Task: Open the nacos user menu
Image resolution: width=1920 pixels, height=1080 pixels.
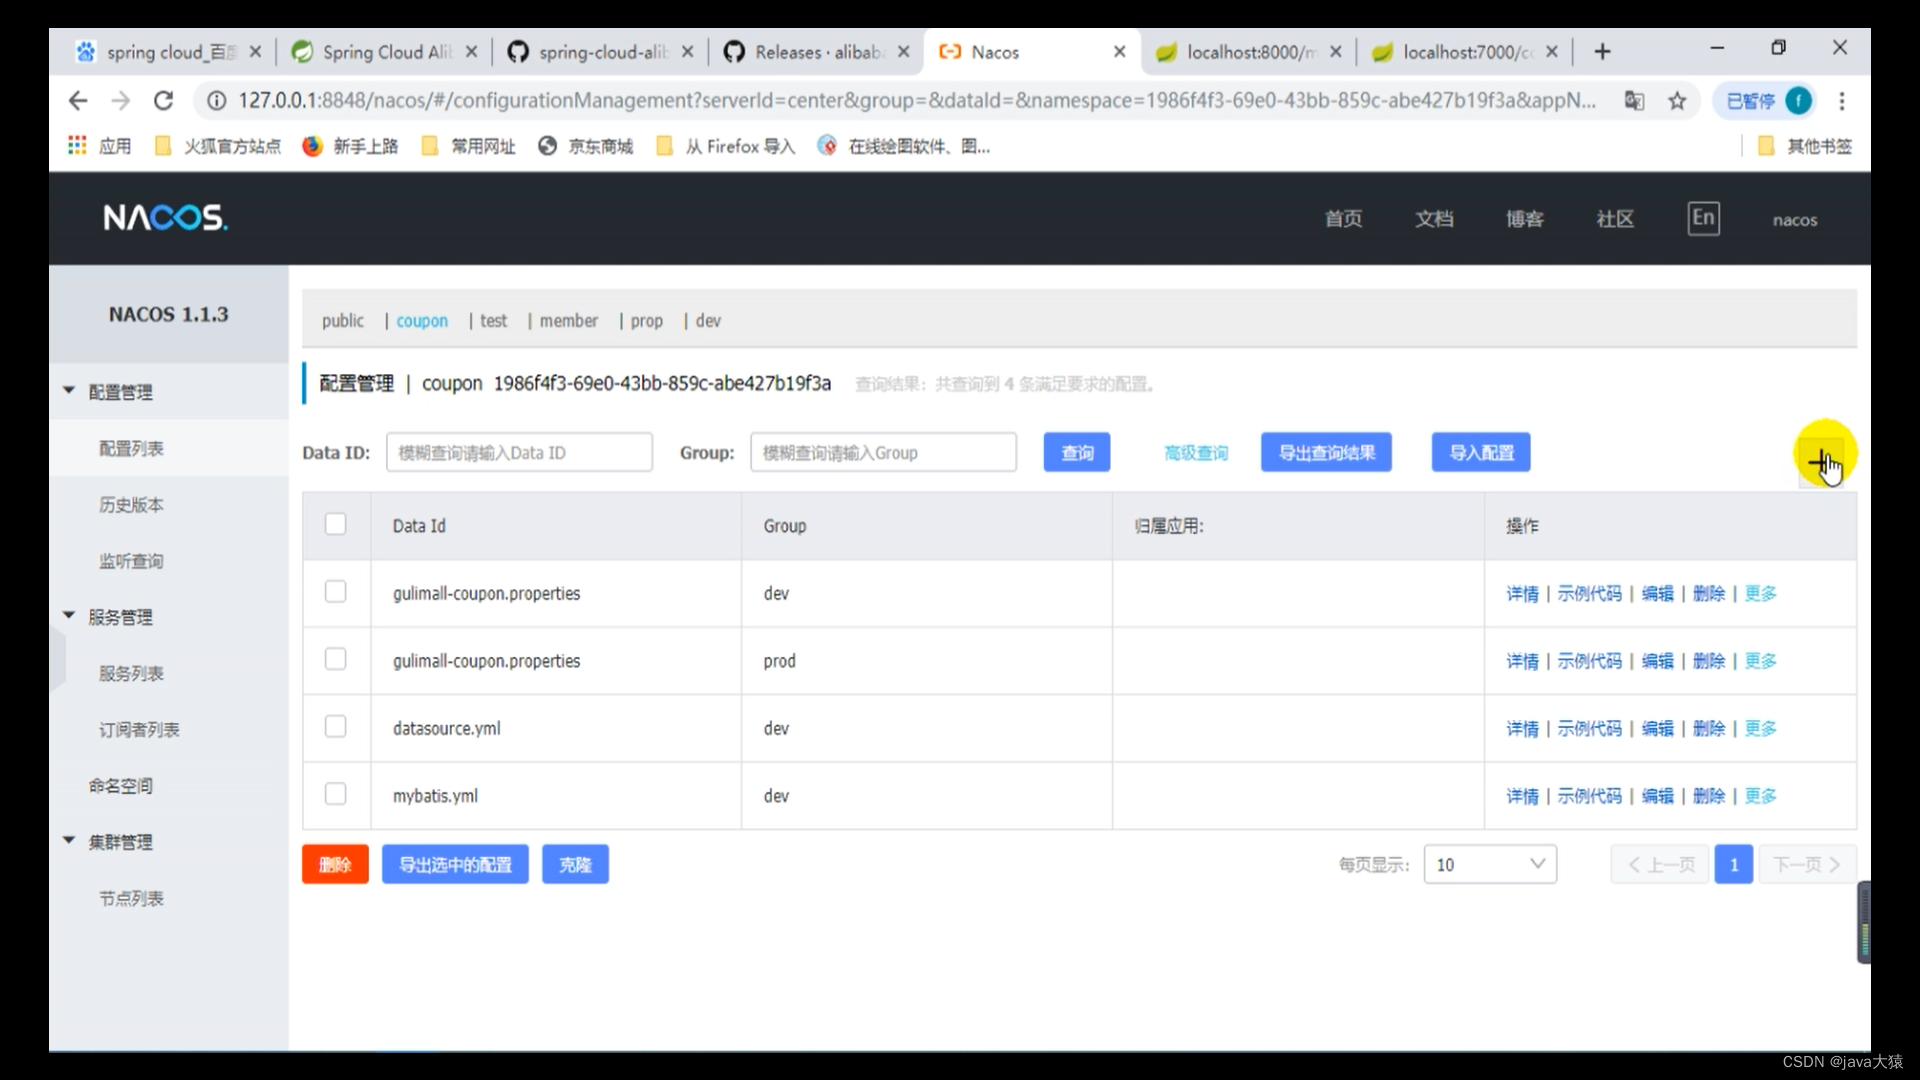Action: 1795,220
